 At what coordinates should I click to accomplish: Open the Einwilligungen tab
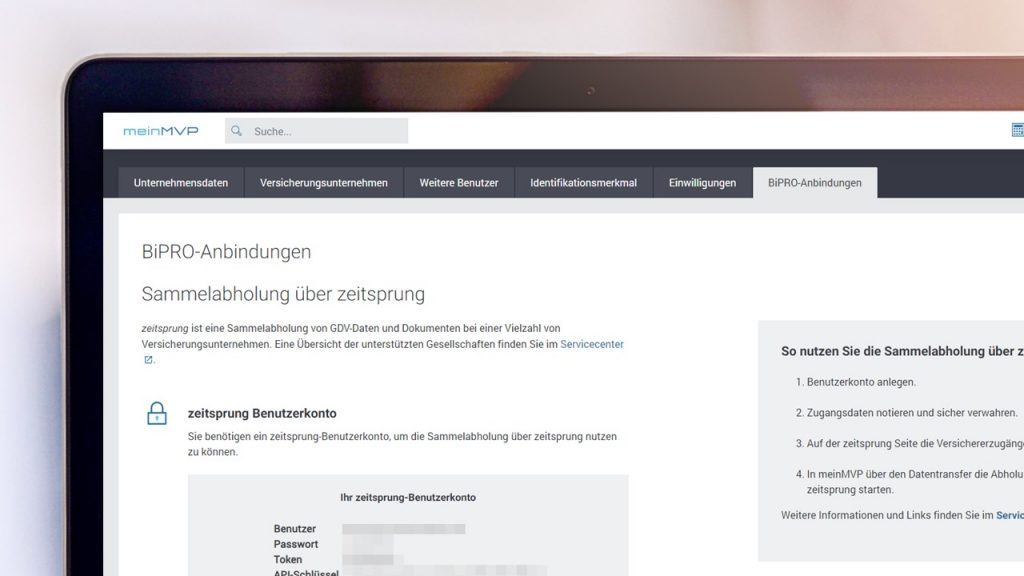[x=702, y=183]
